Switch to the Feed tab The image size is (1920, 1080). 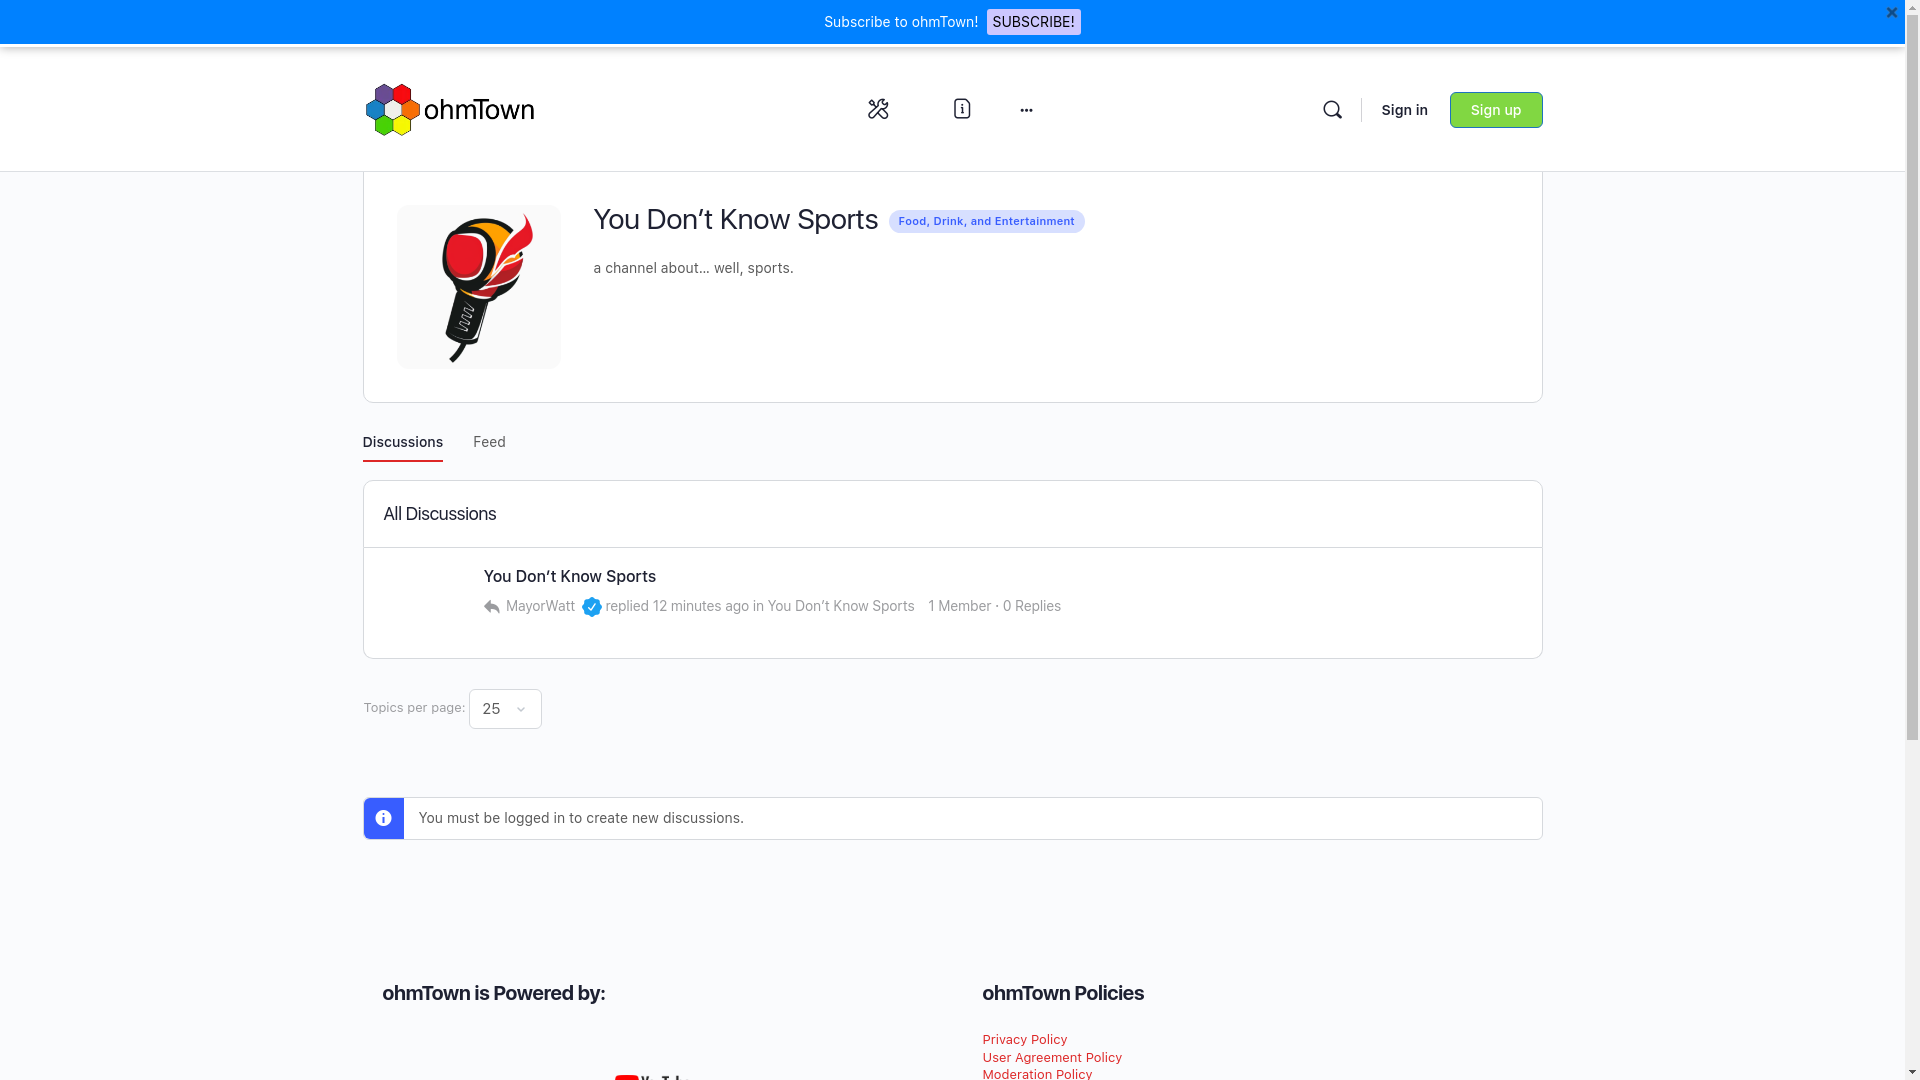pyautogui.click(x=489, y=442)
